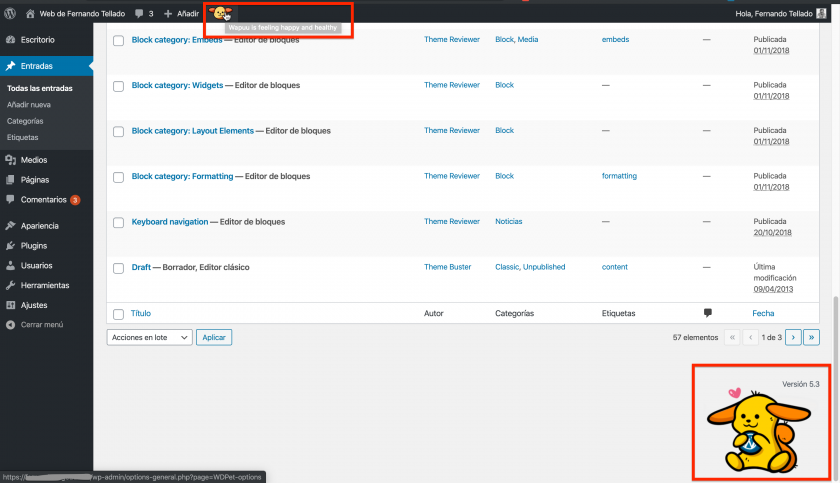Viewport: 840px width, 483px height.
Task: Click the Añadir plus icon
Action: (168, 14)
